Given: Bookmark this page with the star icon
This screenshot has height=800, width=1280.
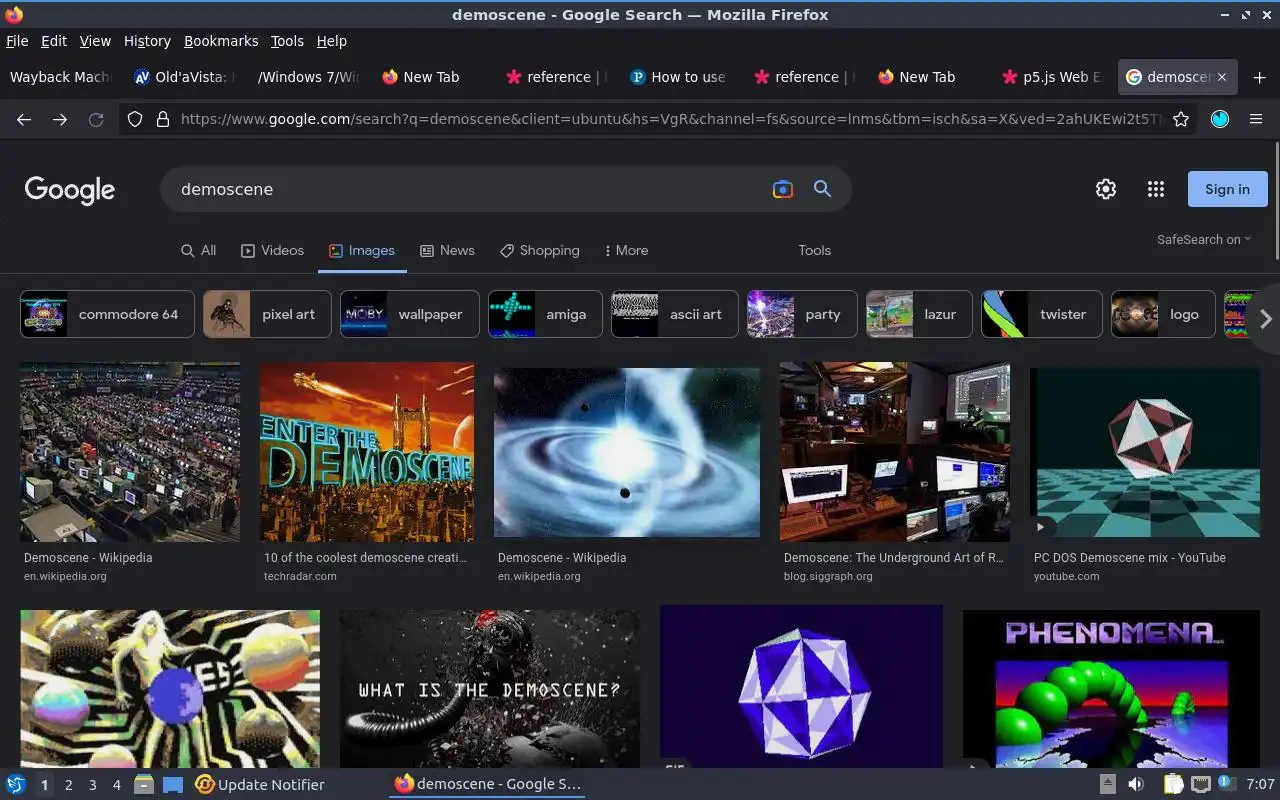Looking at the screenshot, I should pos(1181,119).
